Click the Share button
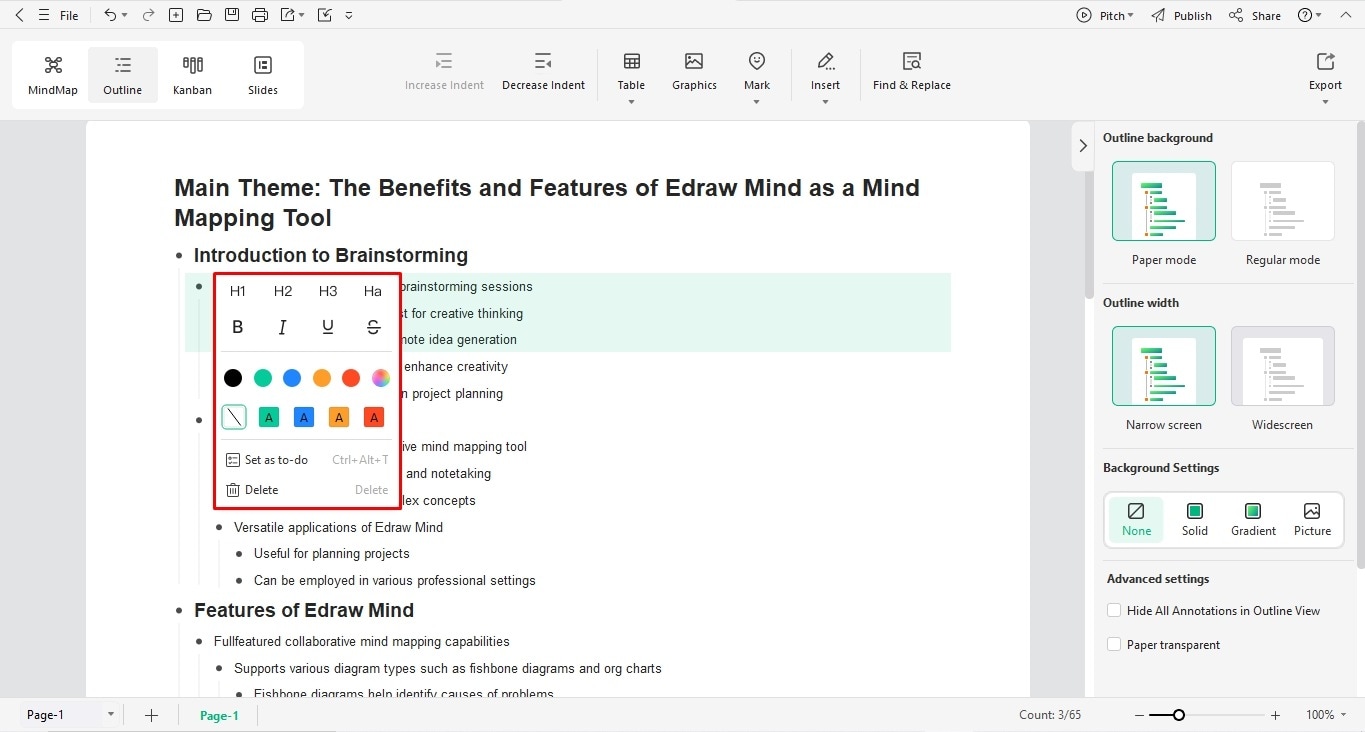Screen dimensions: 1365x732 coord(1255,15)
